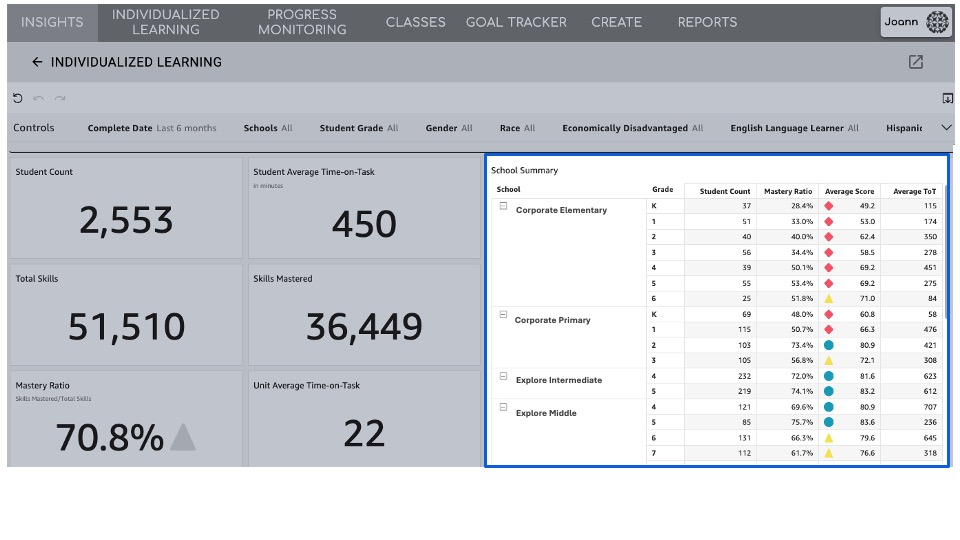Click yellow triangle in Corporate Primary grade 3 row

tap(828, 361)
